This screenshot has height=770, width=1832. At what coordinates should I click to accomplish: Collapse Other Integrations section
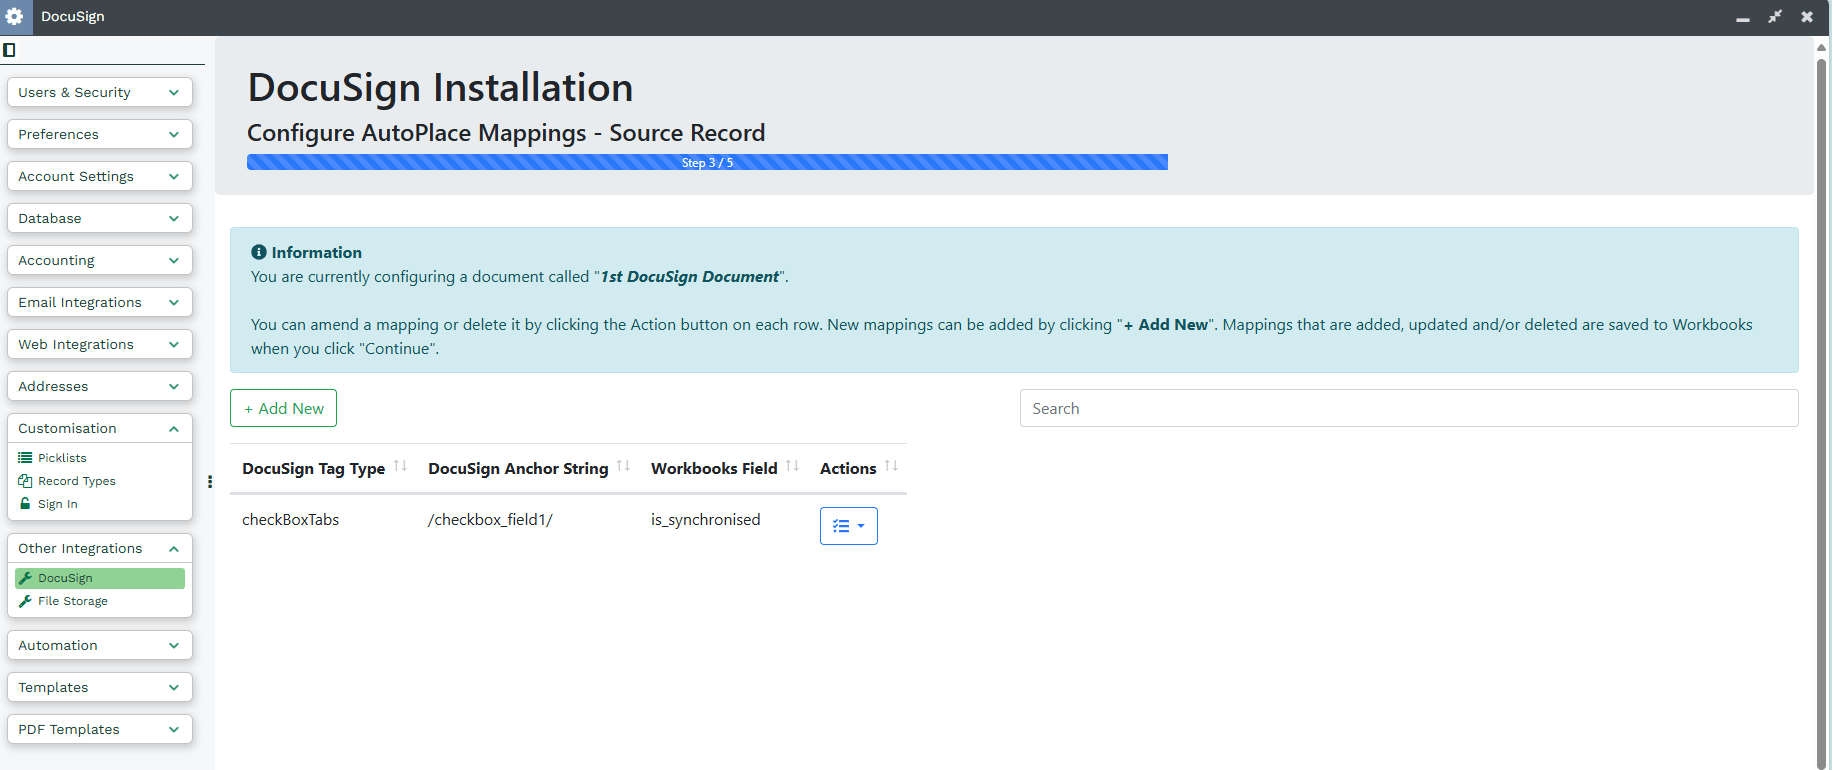100,548
